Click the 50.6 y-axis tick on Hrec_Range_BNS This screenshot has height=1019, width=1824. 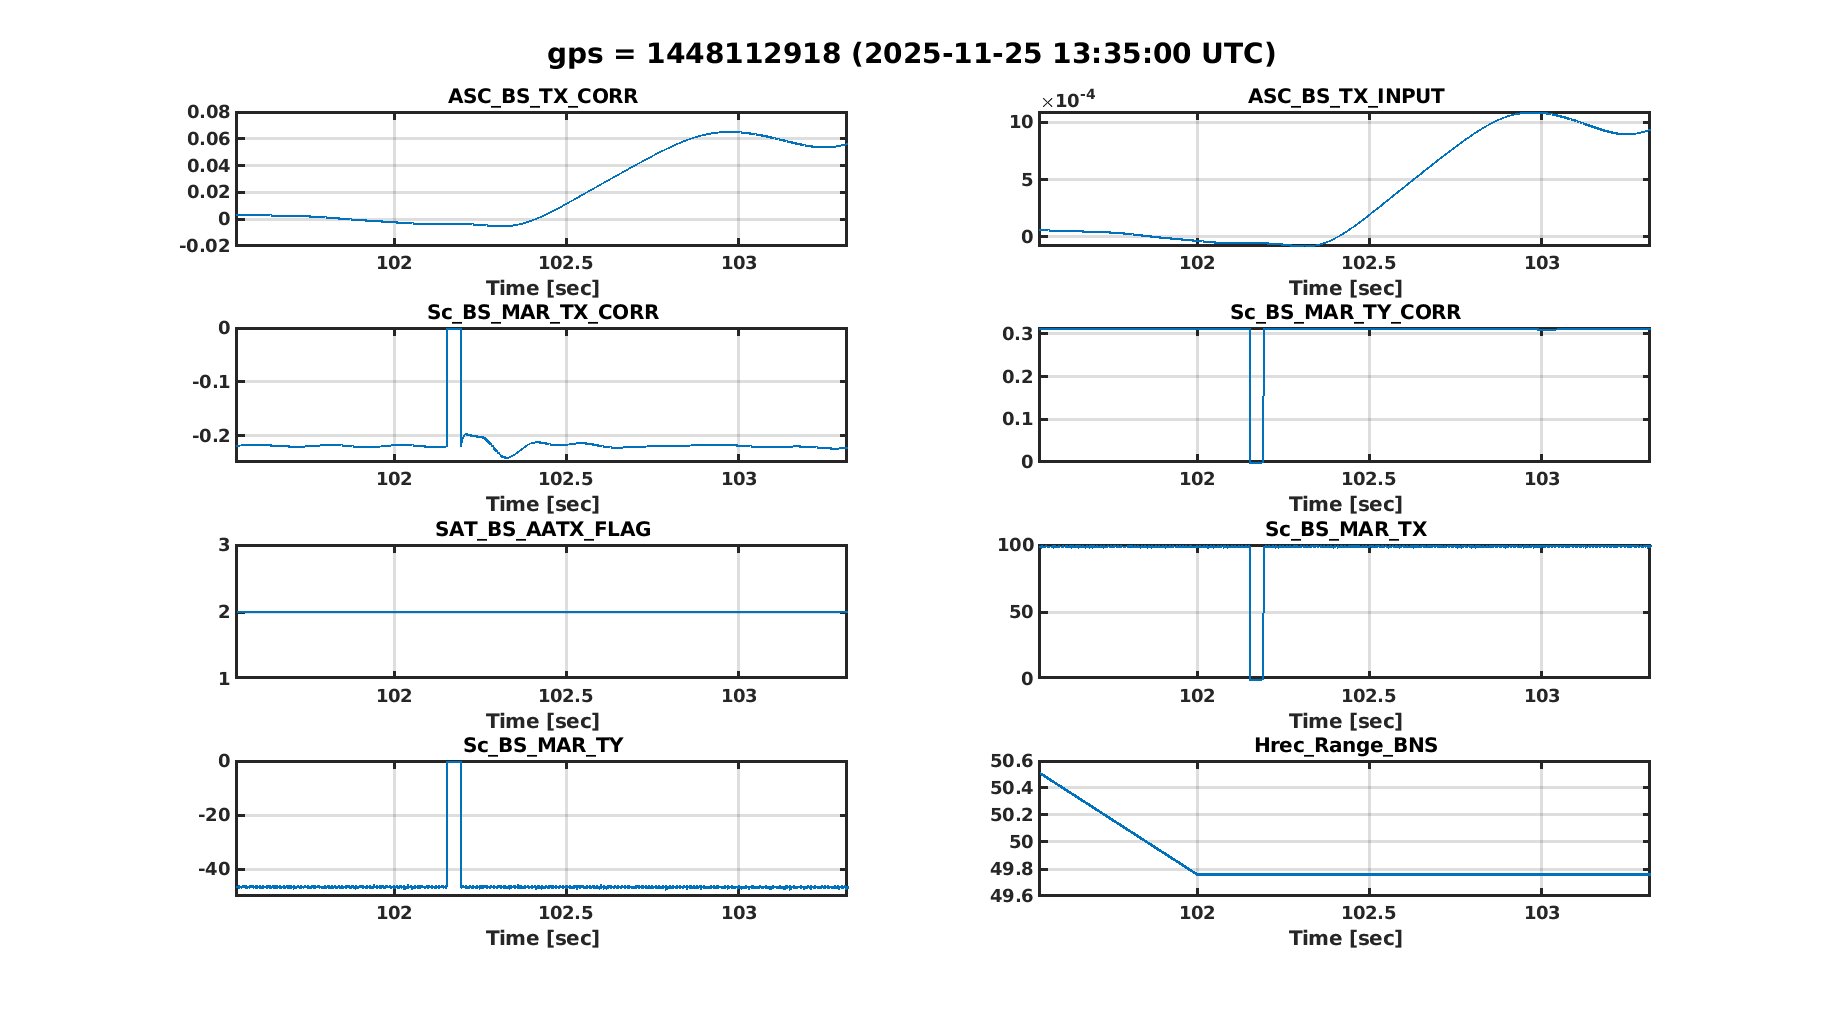1011,761
